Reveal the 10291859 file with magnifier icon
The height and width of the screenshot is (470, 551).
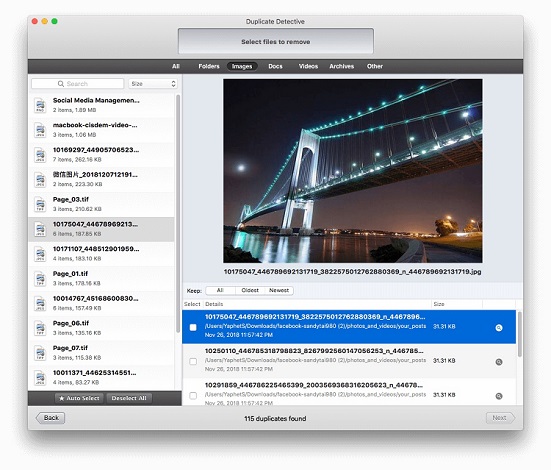[499, 396]
